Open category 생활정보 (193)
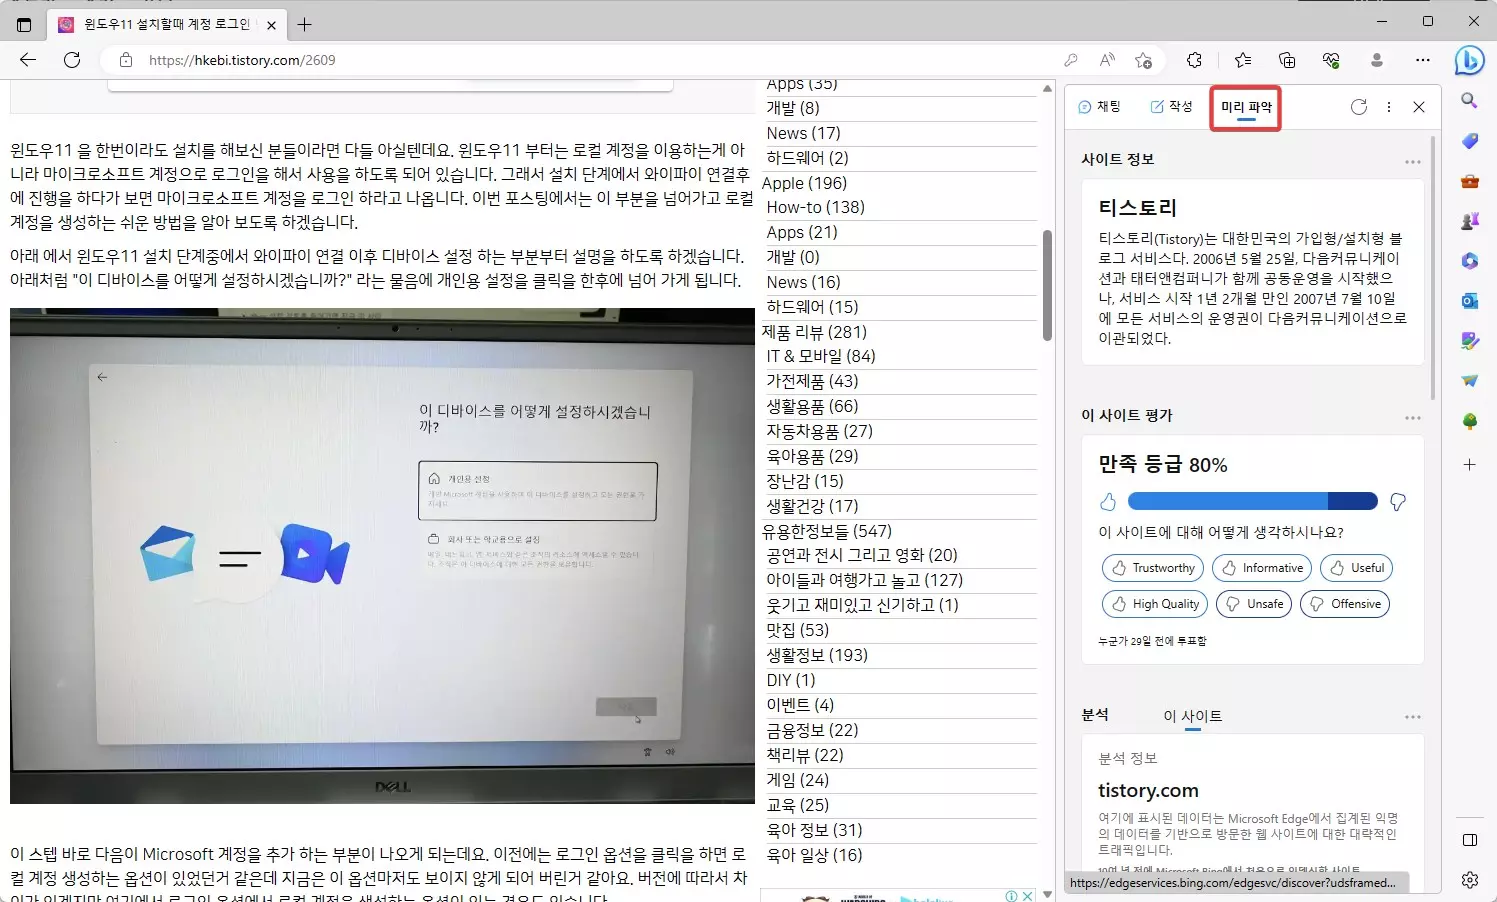 coord(817,655)
